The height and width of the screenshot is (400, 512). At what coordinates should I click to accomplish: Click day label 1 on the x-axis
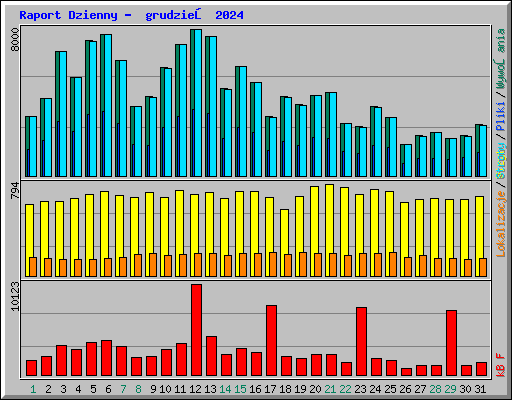click(33, 389)
